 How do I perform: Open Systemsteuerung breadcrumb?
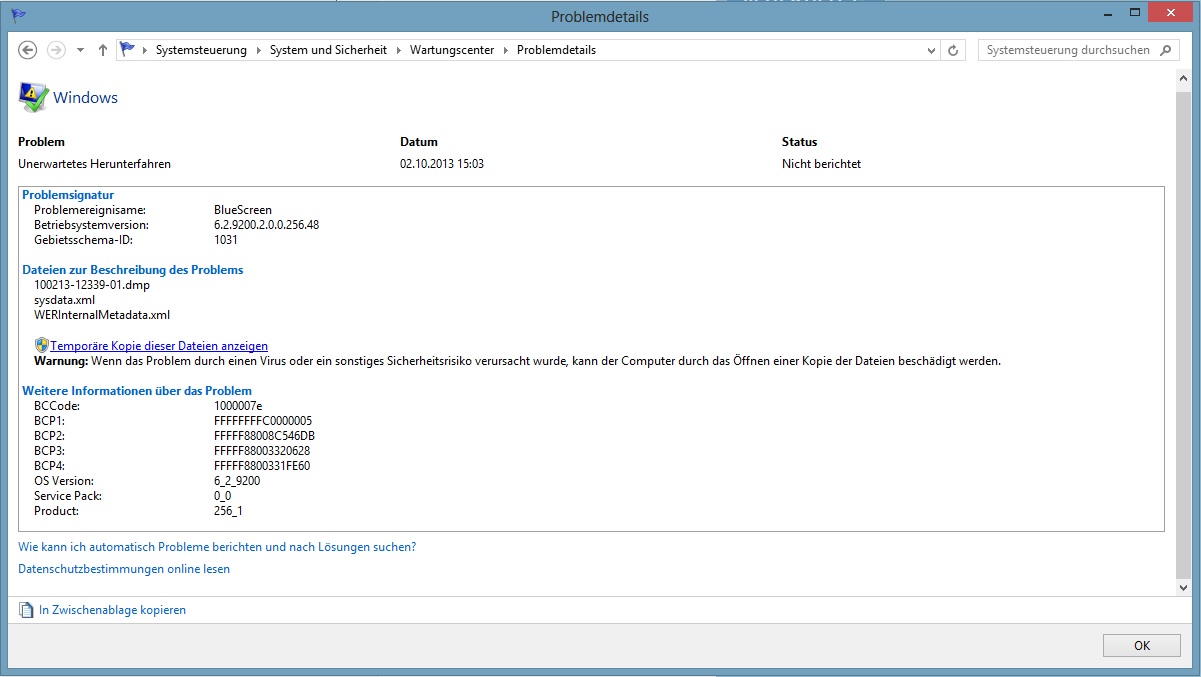click(x=201, y=50)
